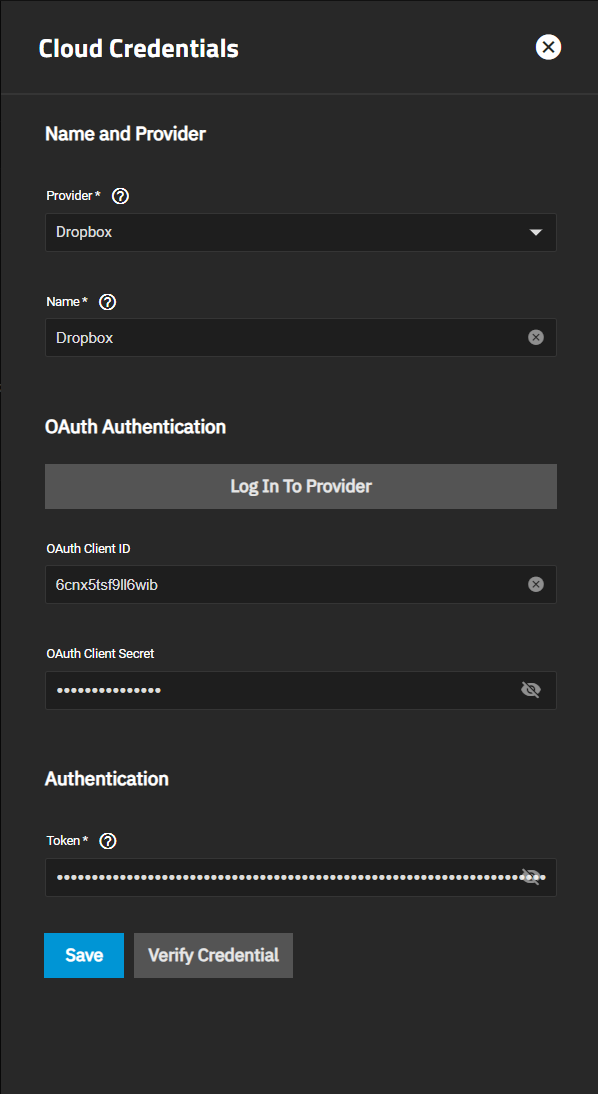The image size is (598, 1094).
Task: Show the Token help tooltip
Action: 107,841
